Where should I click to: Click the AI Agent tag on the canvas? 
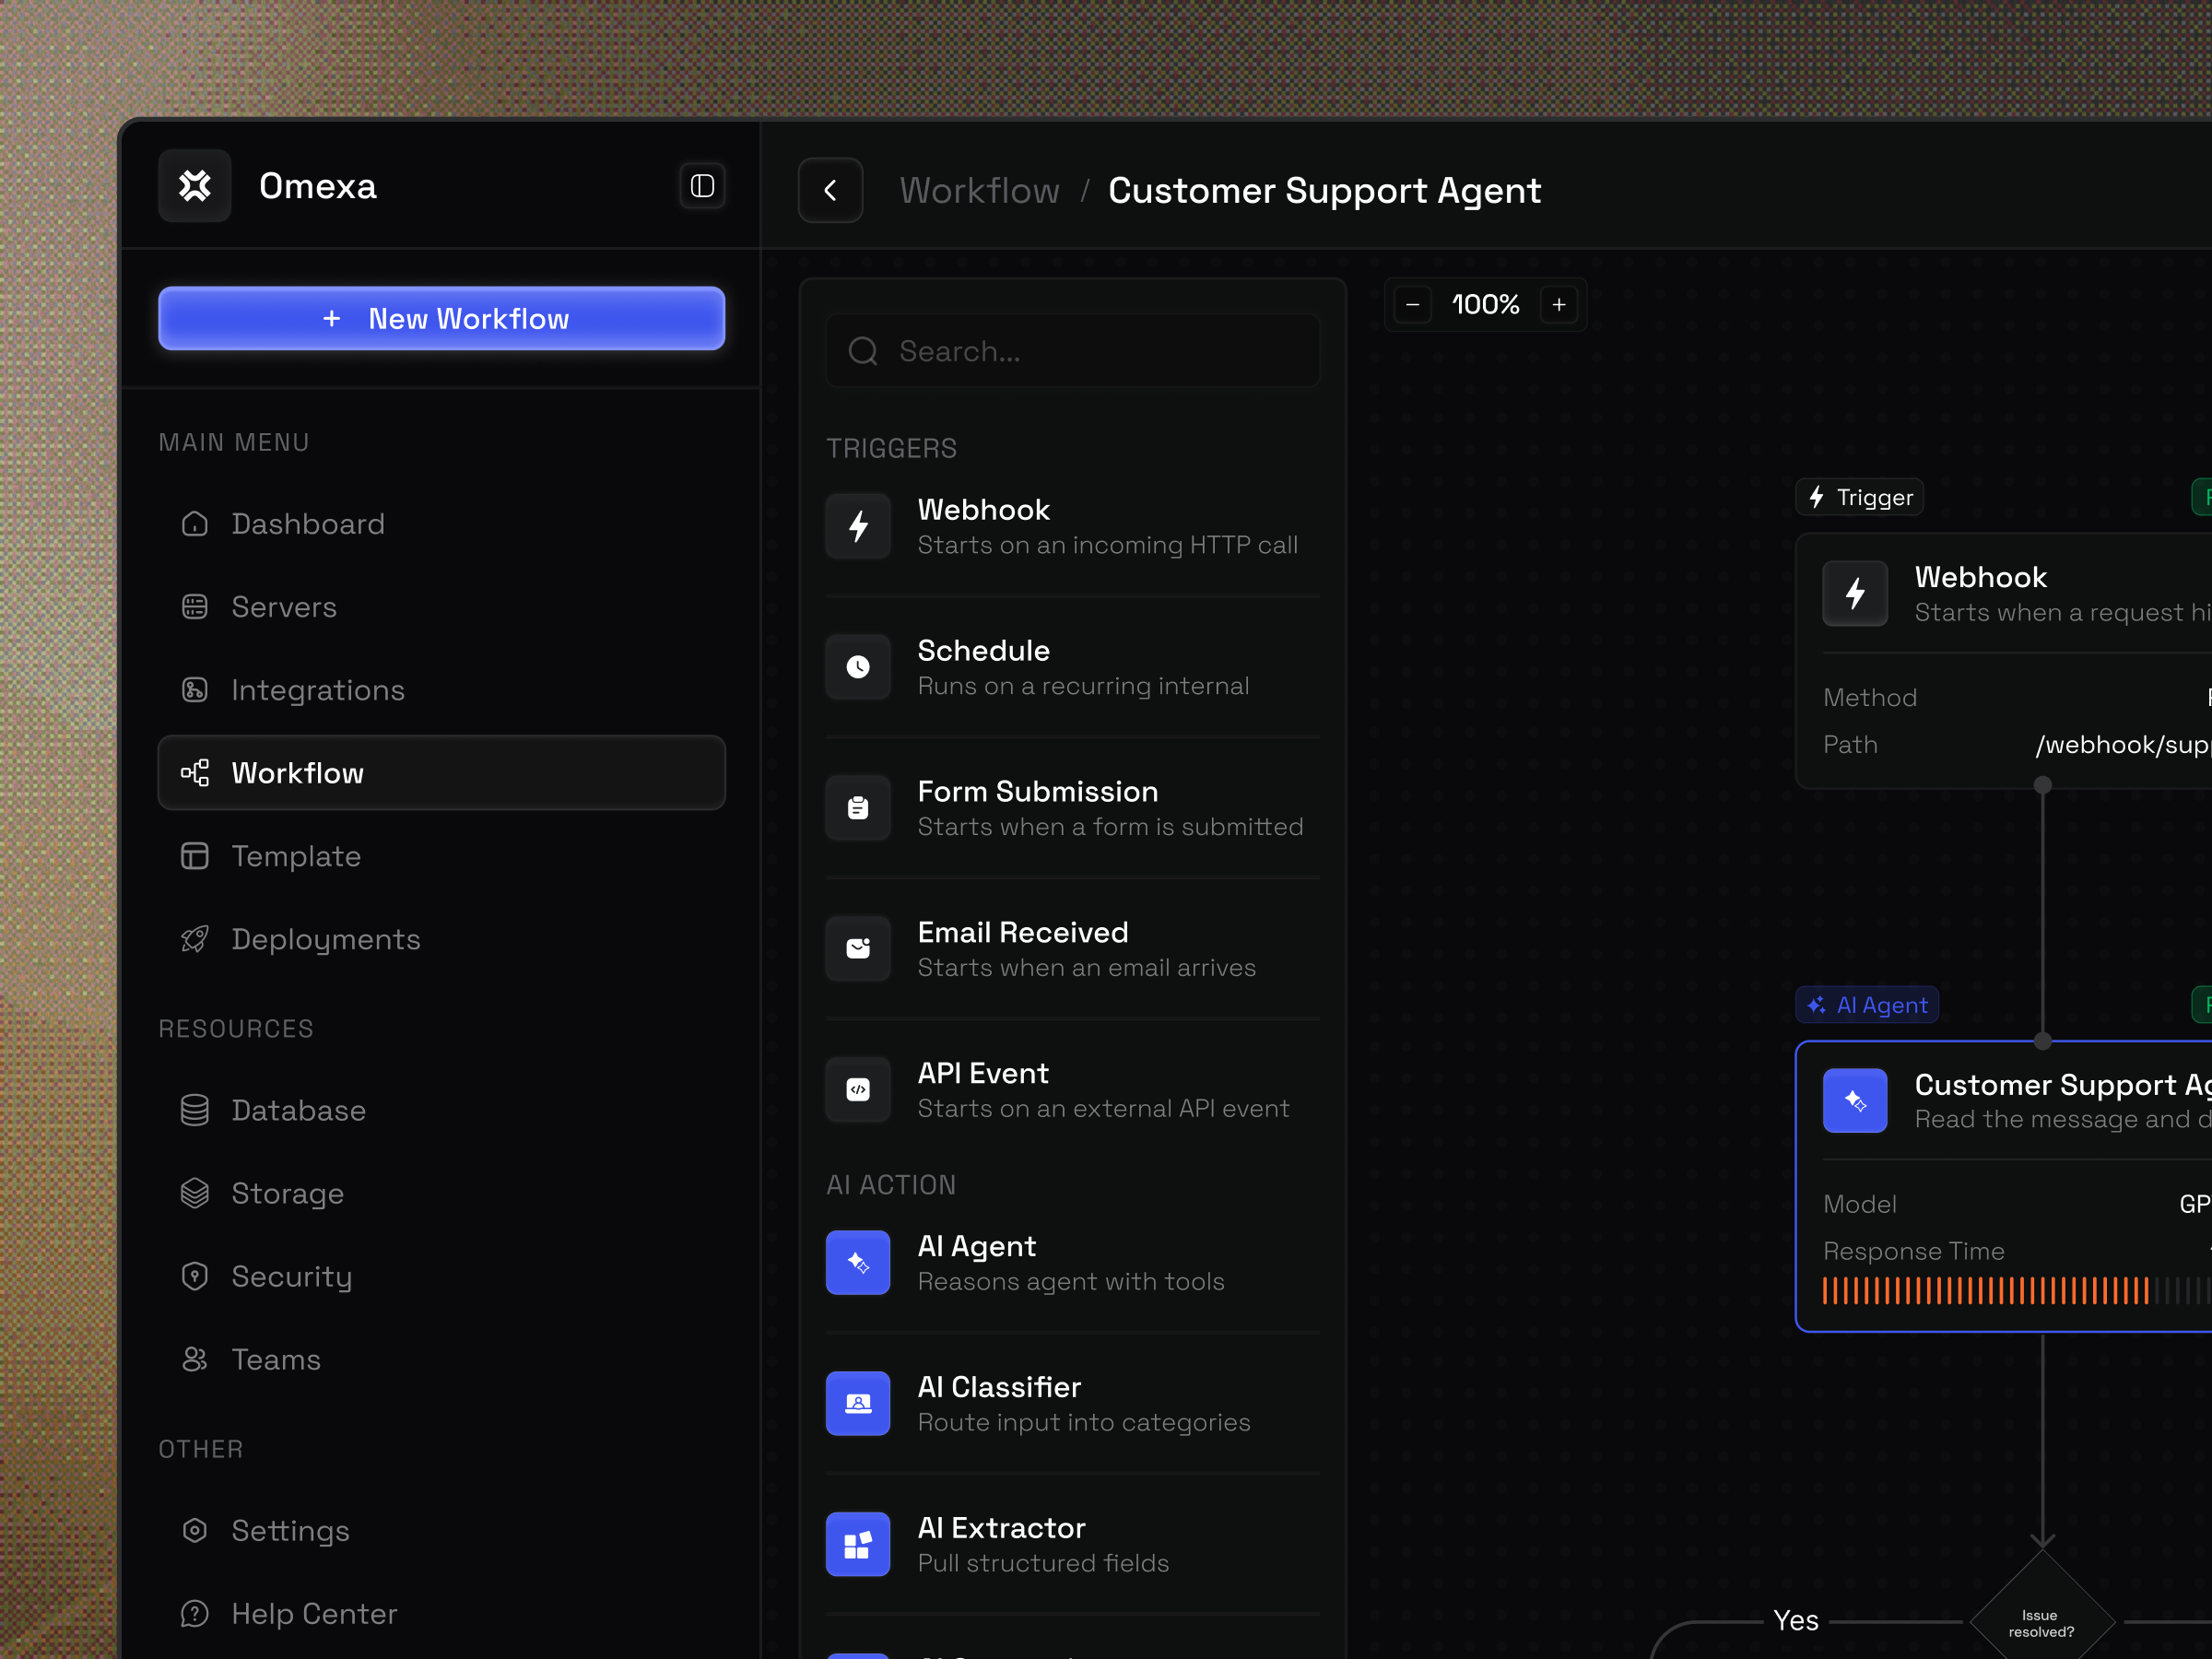[1867, 1005]
